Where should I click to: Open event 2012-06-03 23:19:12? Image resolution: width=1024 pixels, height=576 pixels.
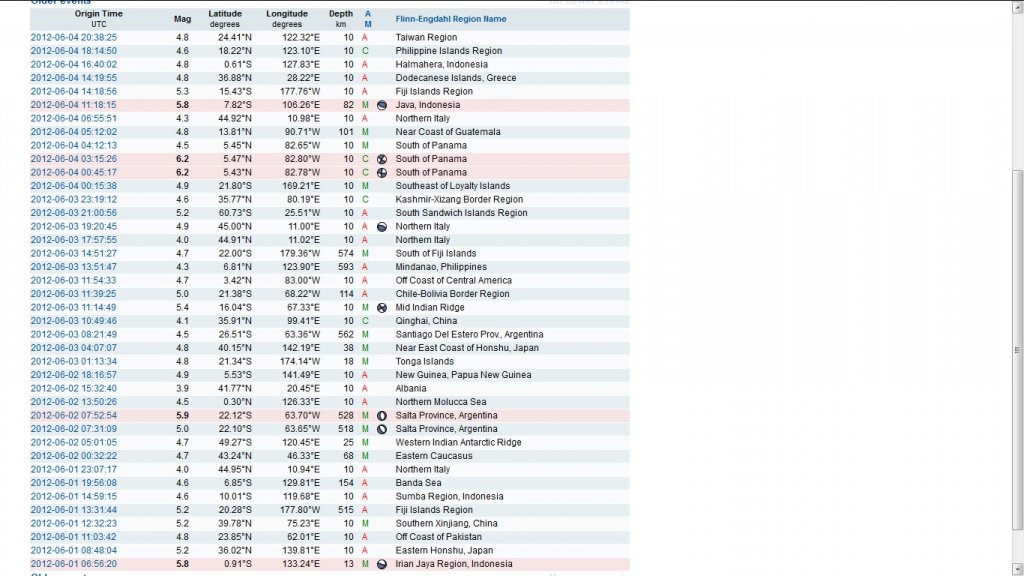[x=74, y=199]
